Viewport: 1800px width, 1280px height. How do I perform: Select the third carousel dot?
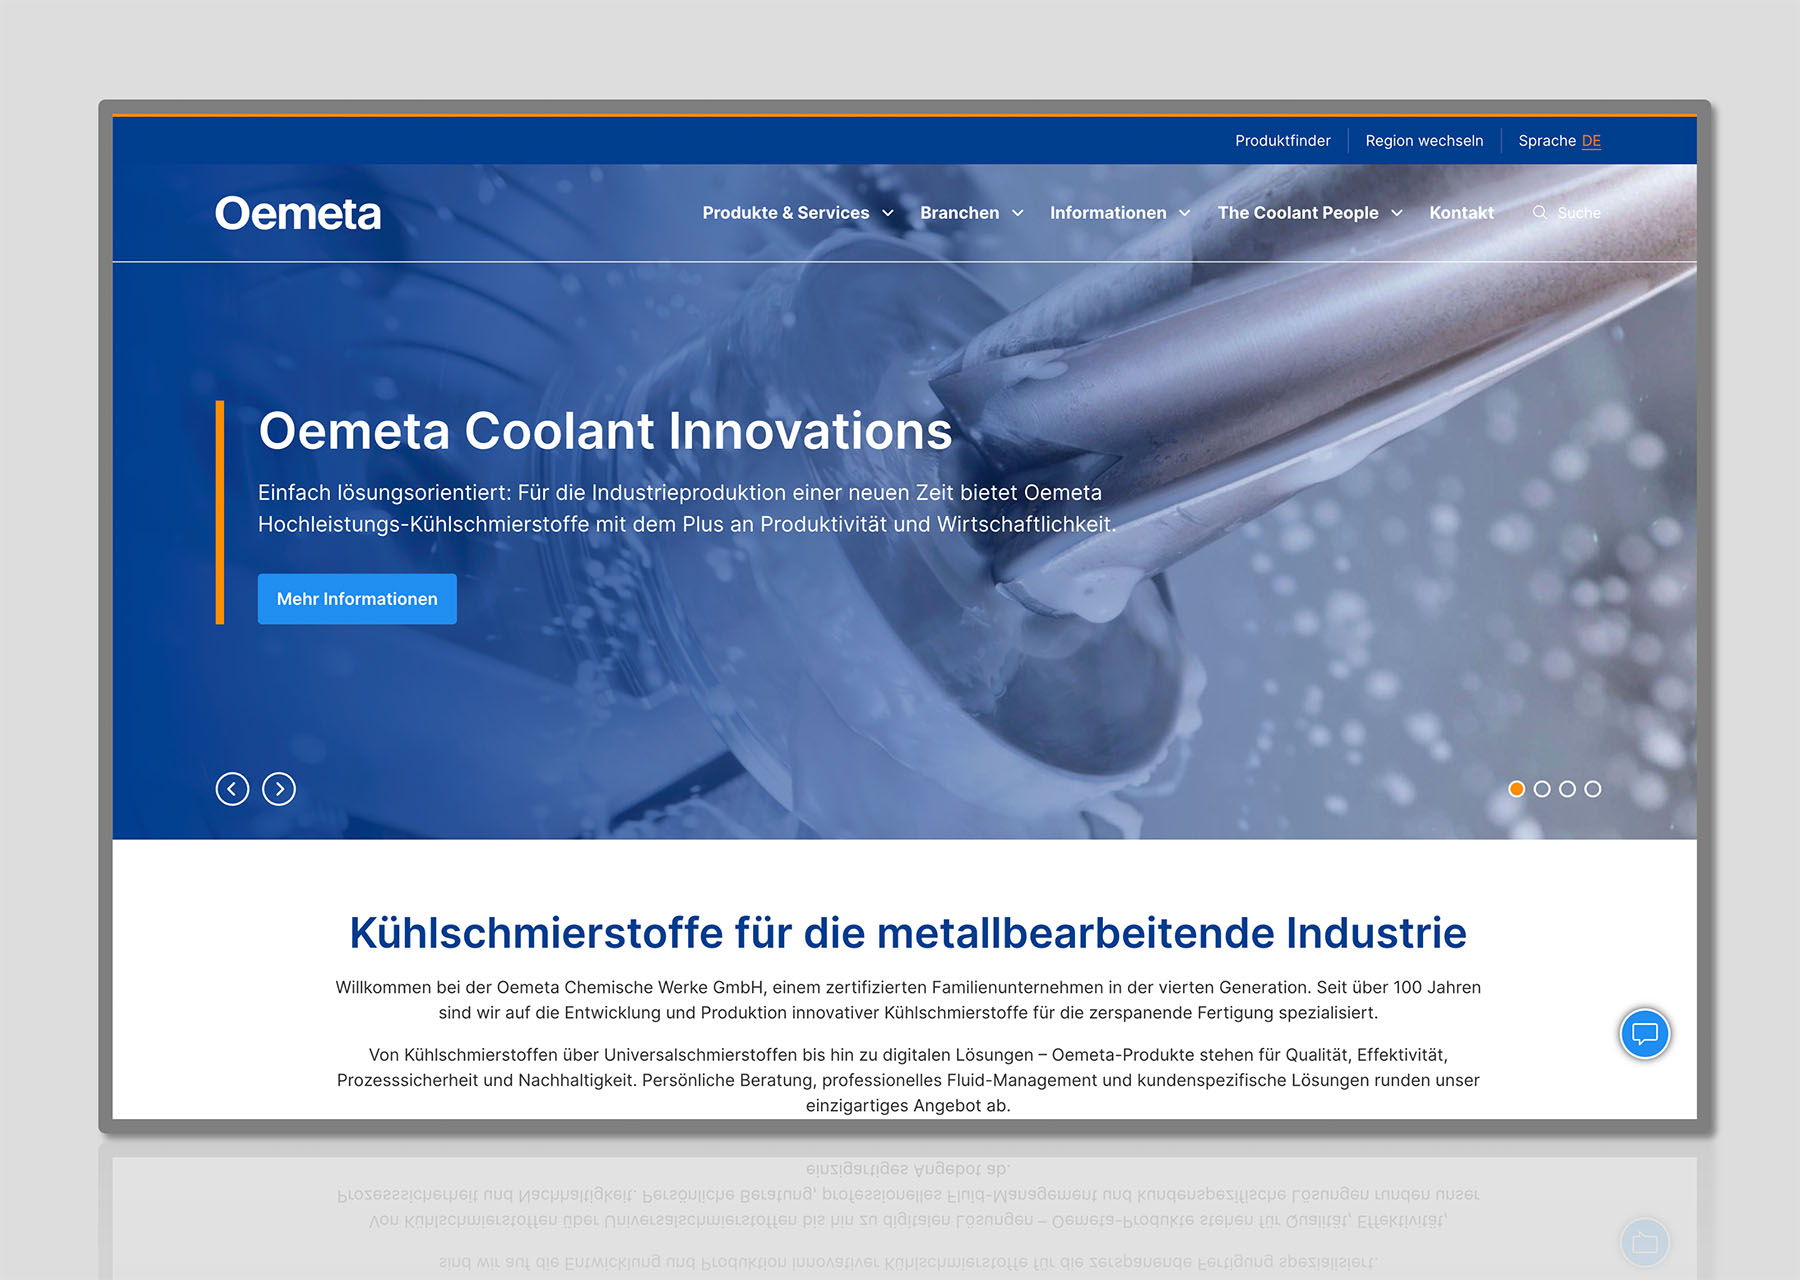click(1567, 789)
